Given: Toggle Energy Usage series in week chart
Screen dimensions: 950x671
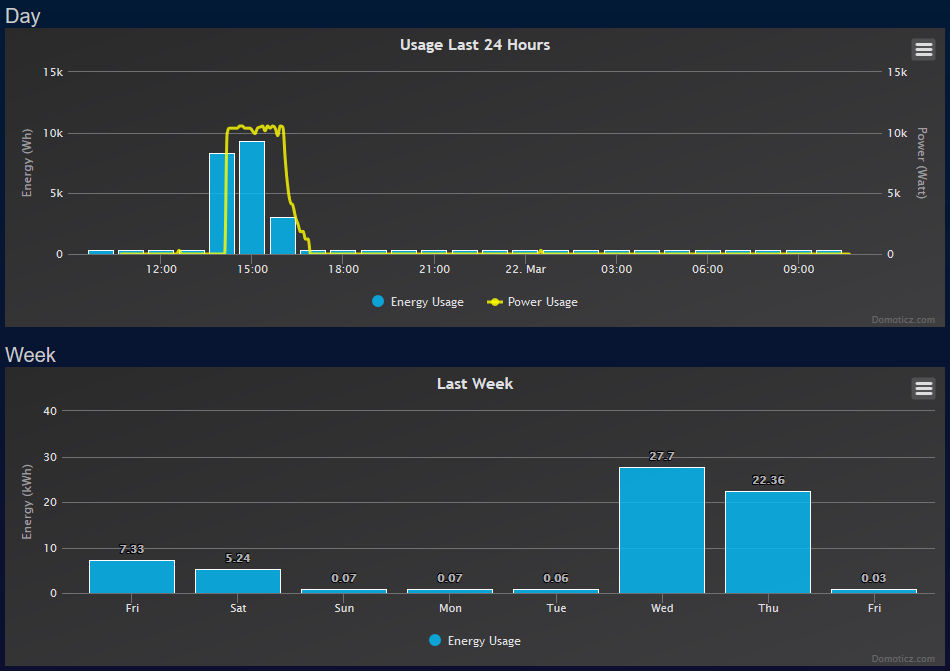Looking at the screenshot, I should pos(484,641).
